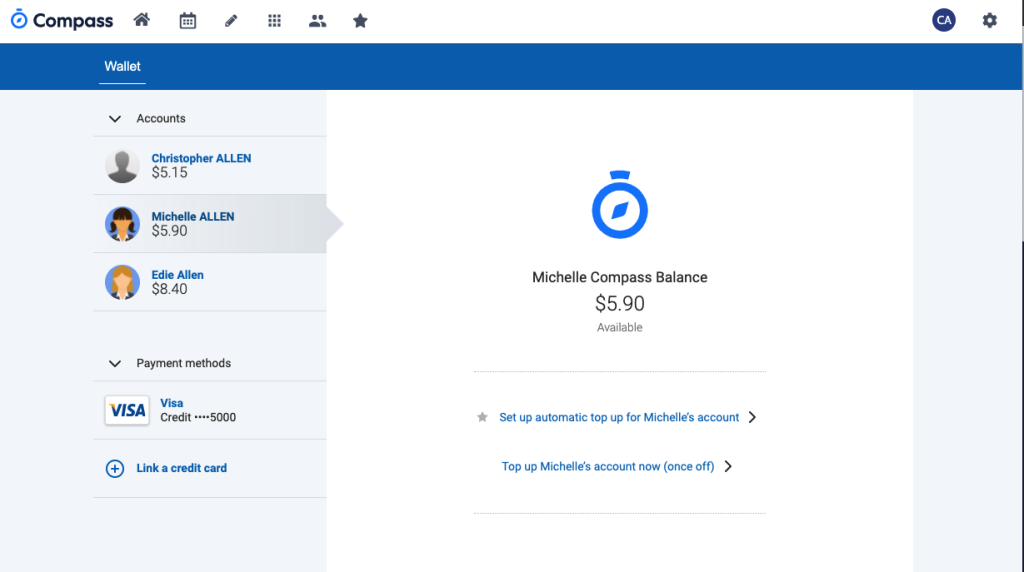Open the pencil learning tasks icon

click(x=231, y=21)
